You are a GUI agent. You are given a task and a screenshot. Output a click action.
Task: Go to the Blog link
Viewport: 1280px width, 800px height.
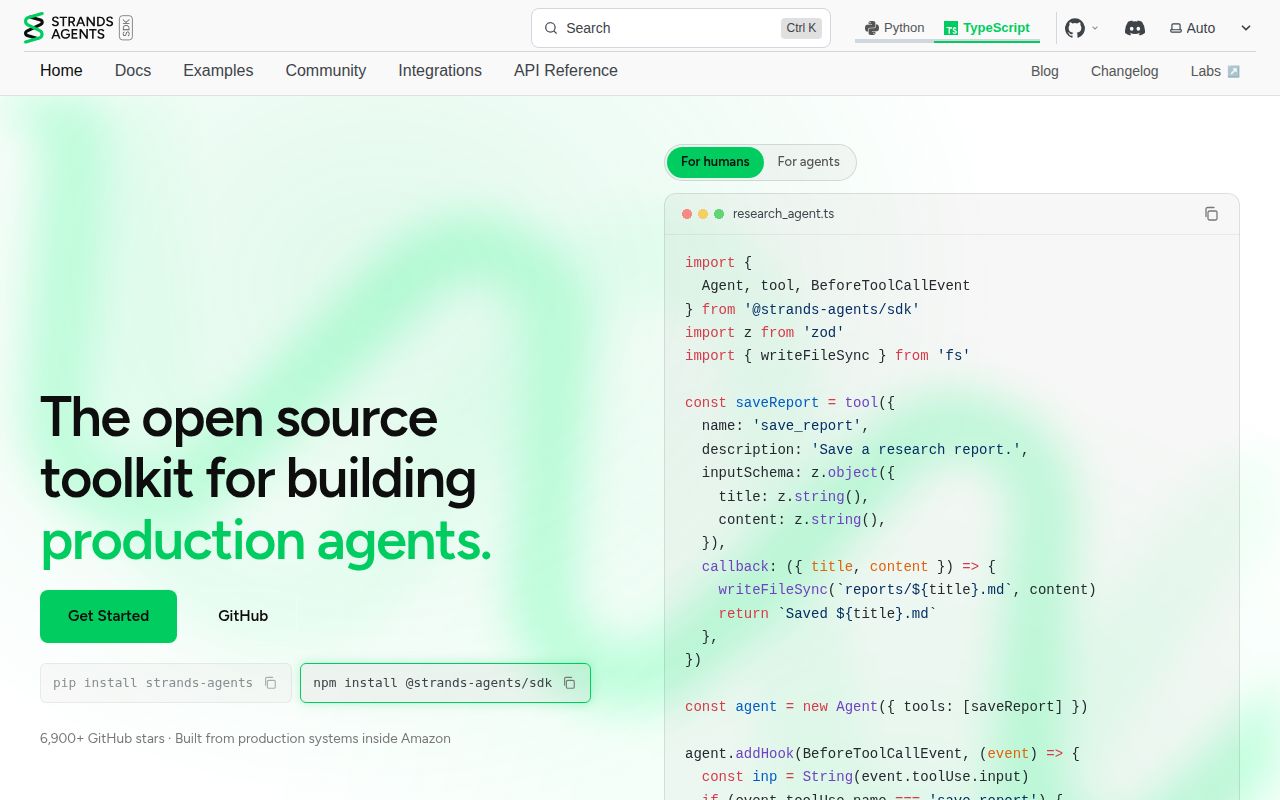pyautogui.click(x=1045, y=71)
